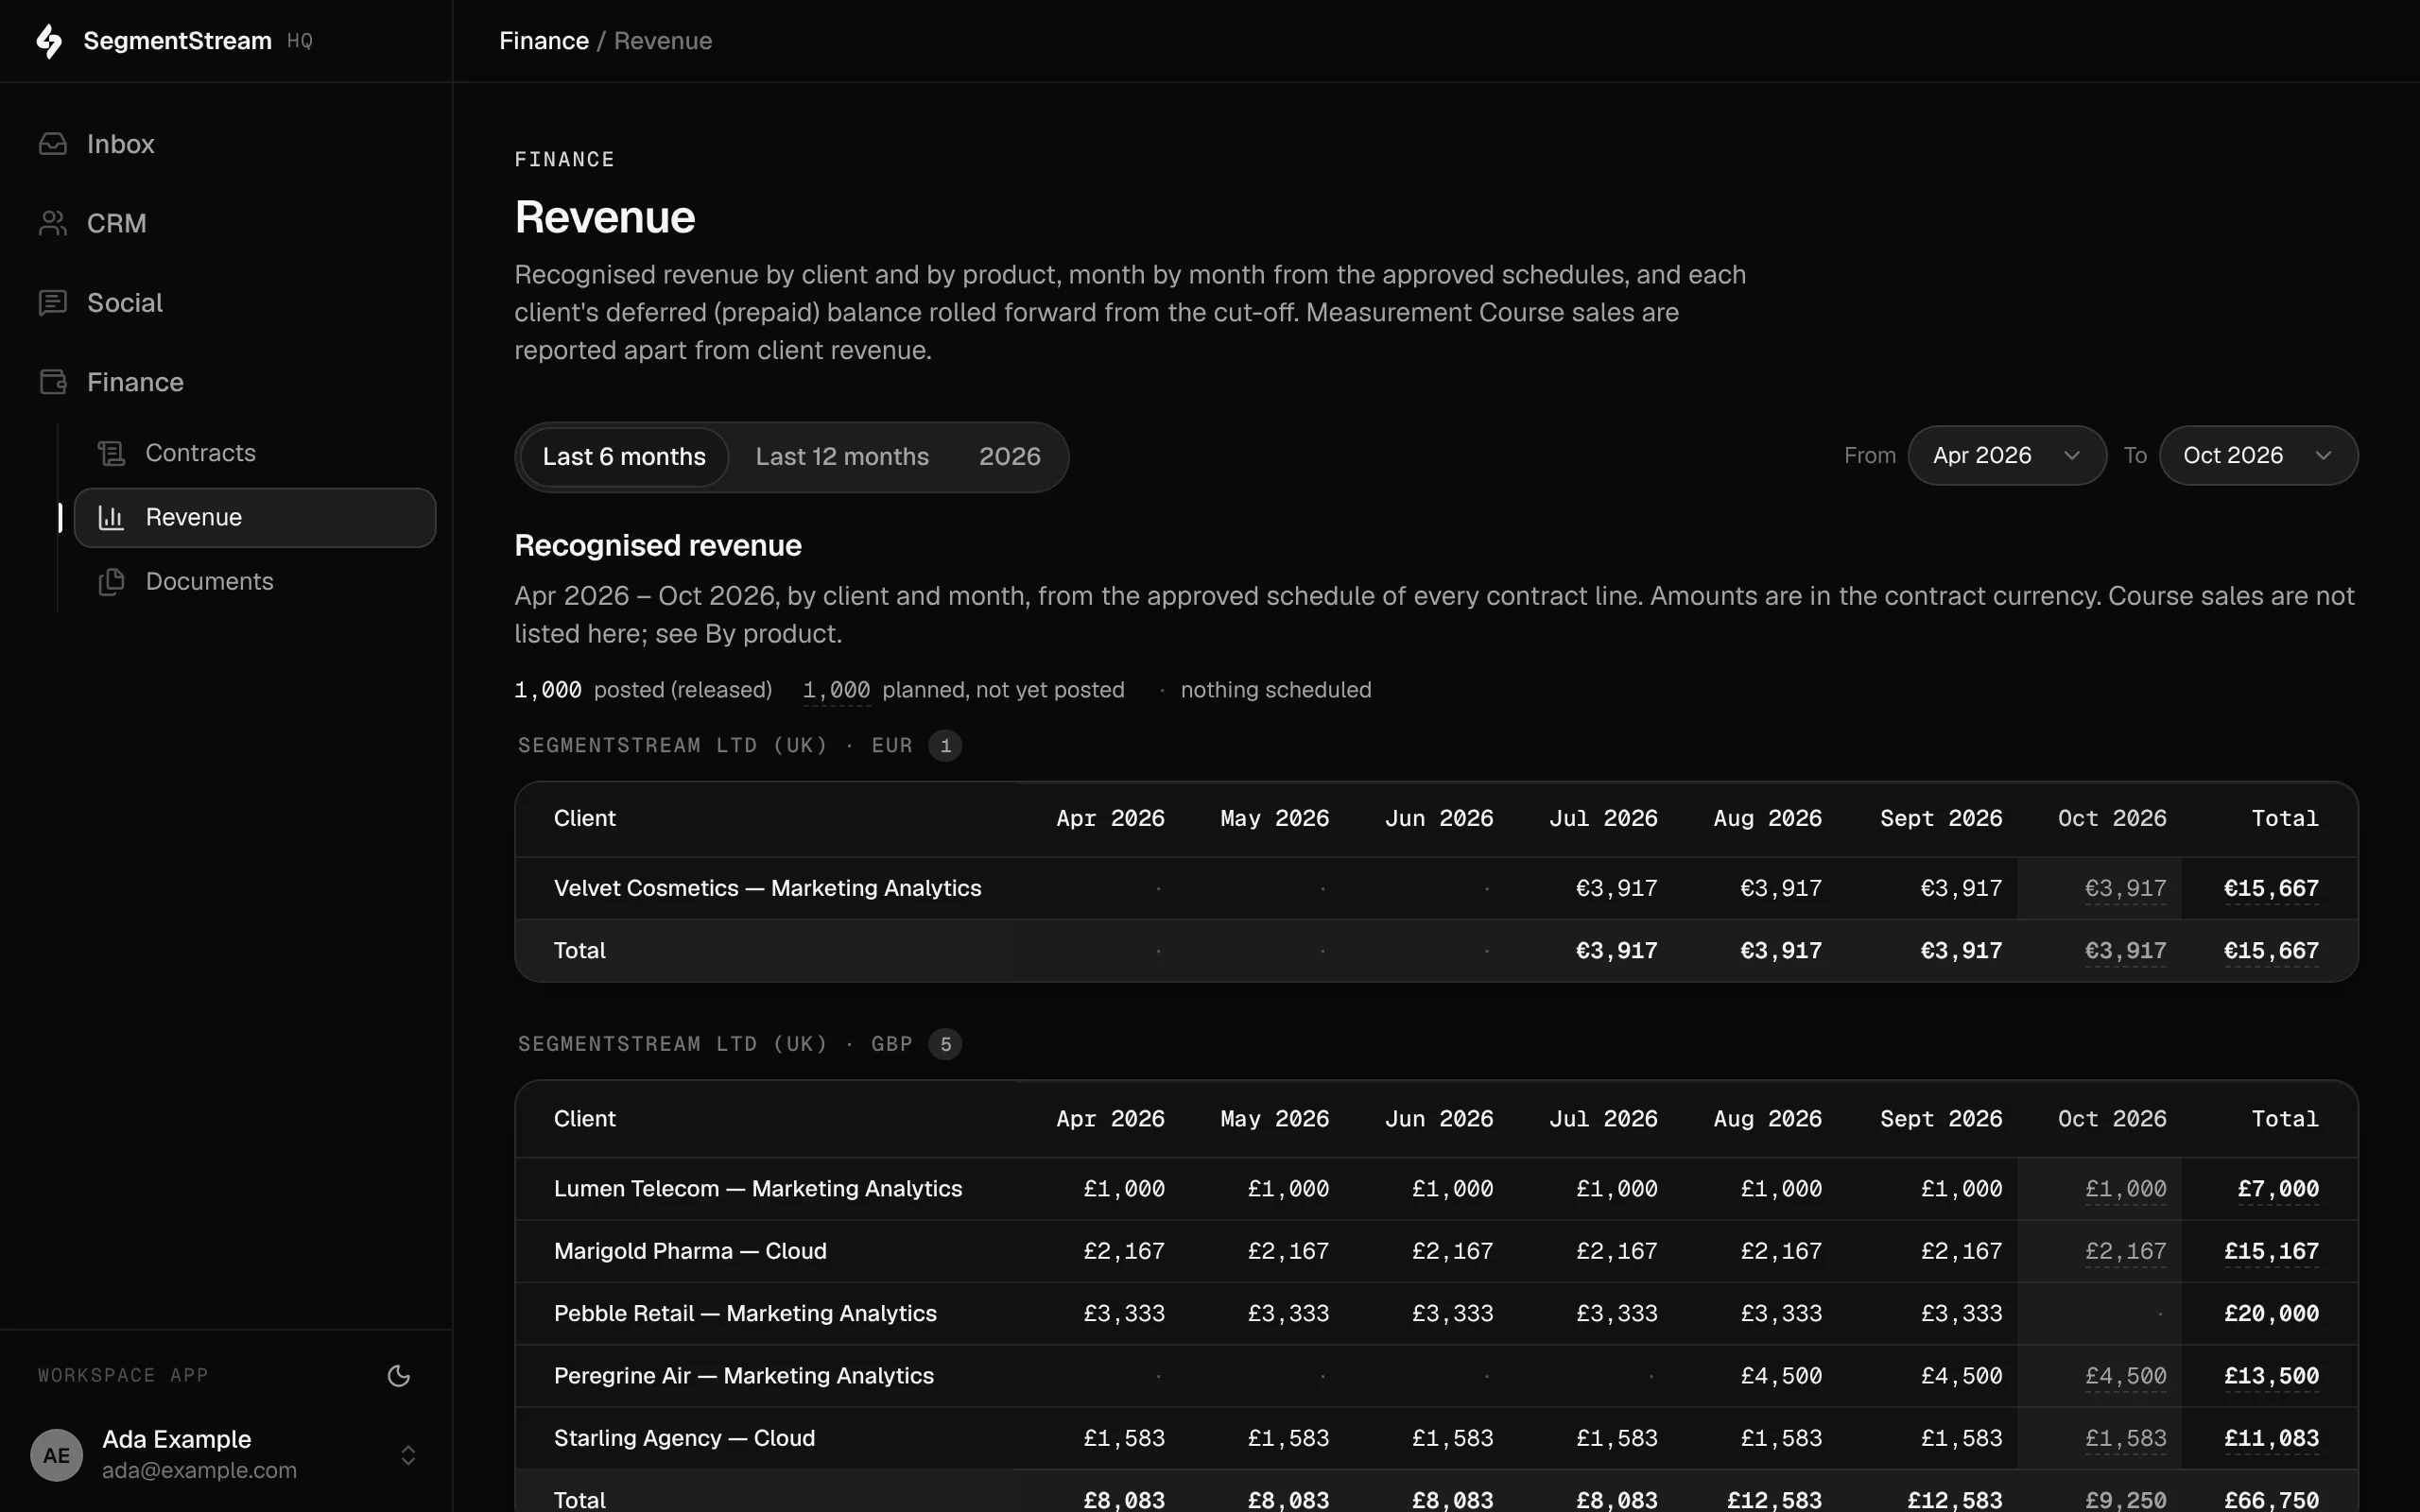2420x1512 pixels.
Task: Click Starling Agency total £11,083
Action: [x=2271, y=1439]
